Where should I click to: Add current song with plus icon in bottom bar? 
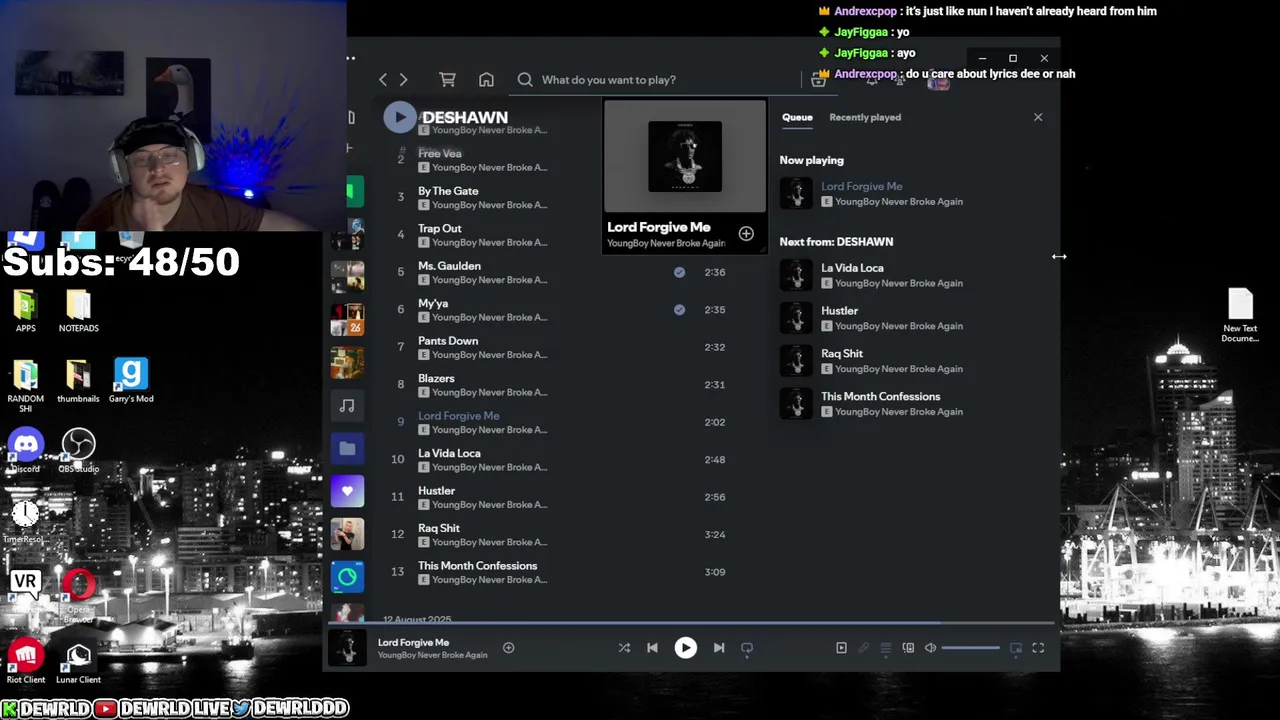pos(508,648)
